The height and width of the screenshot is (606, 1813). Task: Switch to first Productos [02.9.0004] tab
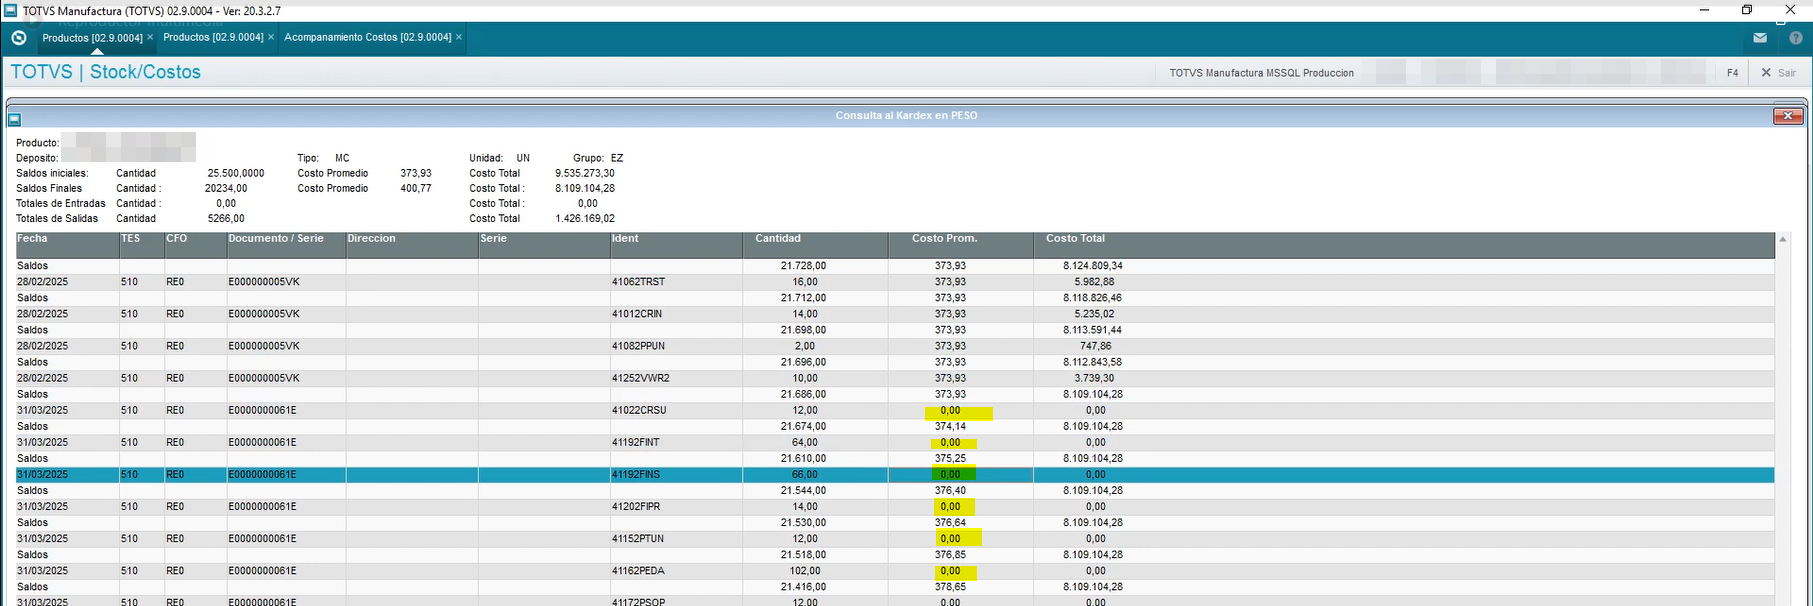[92, 38]
